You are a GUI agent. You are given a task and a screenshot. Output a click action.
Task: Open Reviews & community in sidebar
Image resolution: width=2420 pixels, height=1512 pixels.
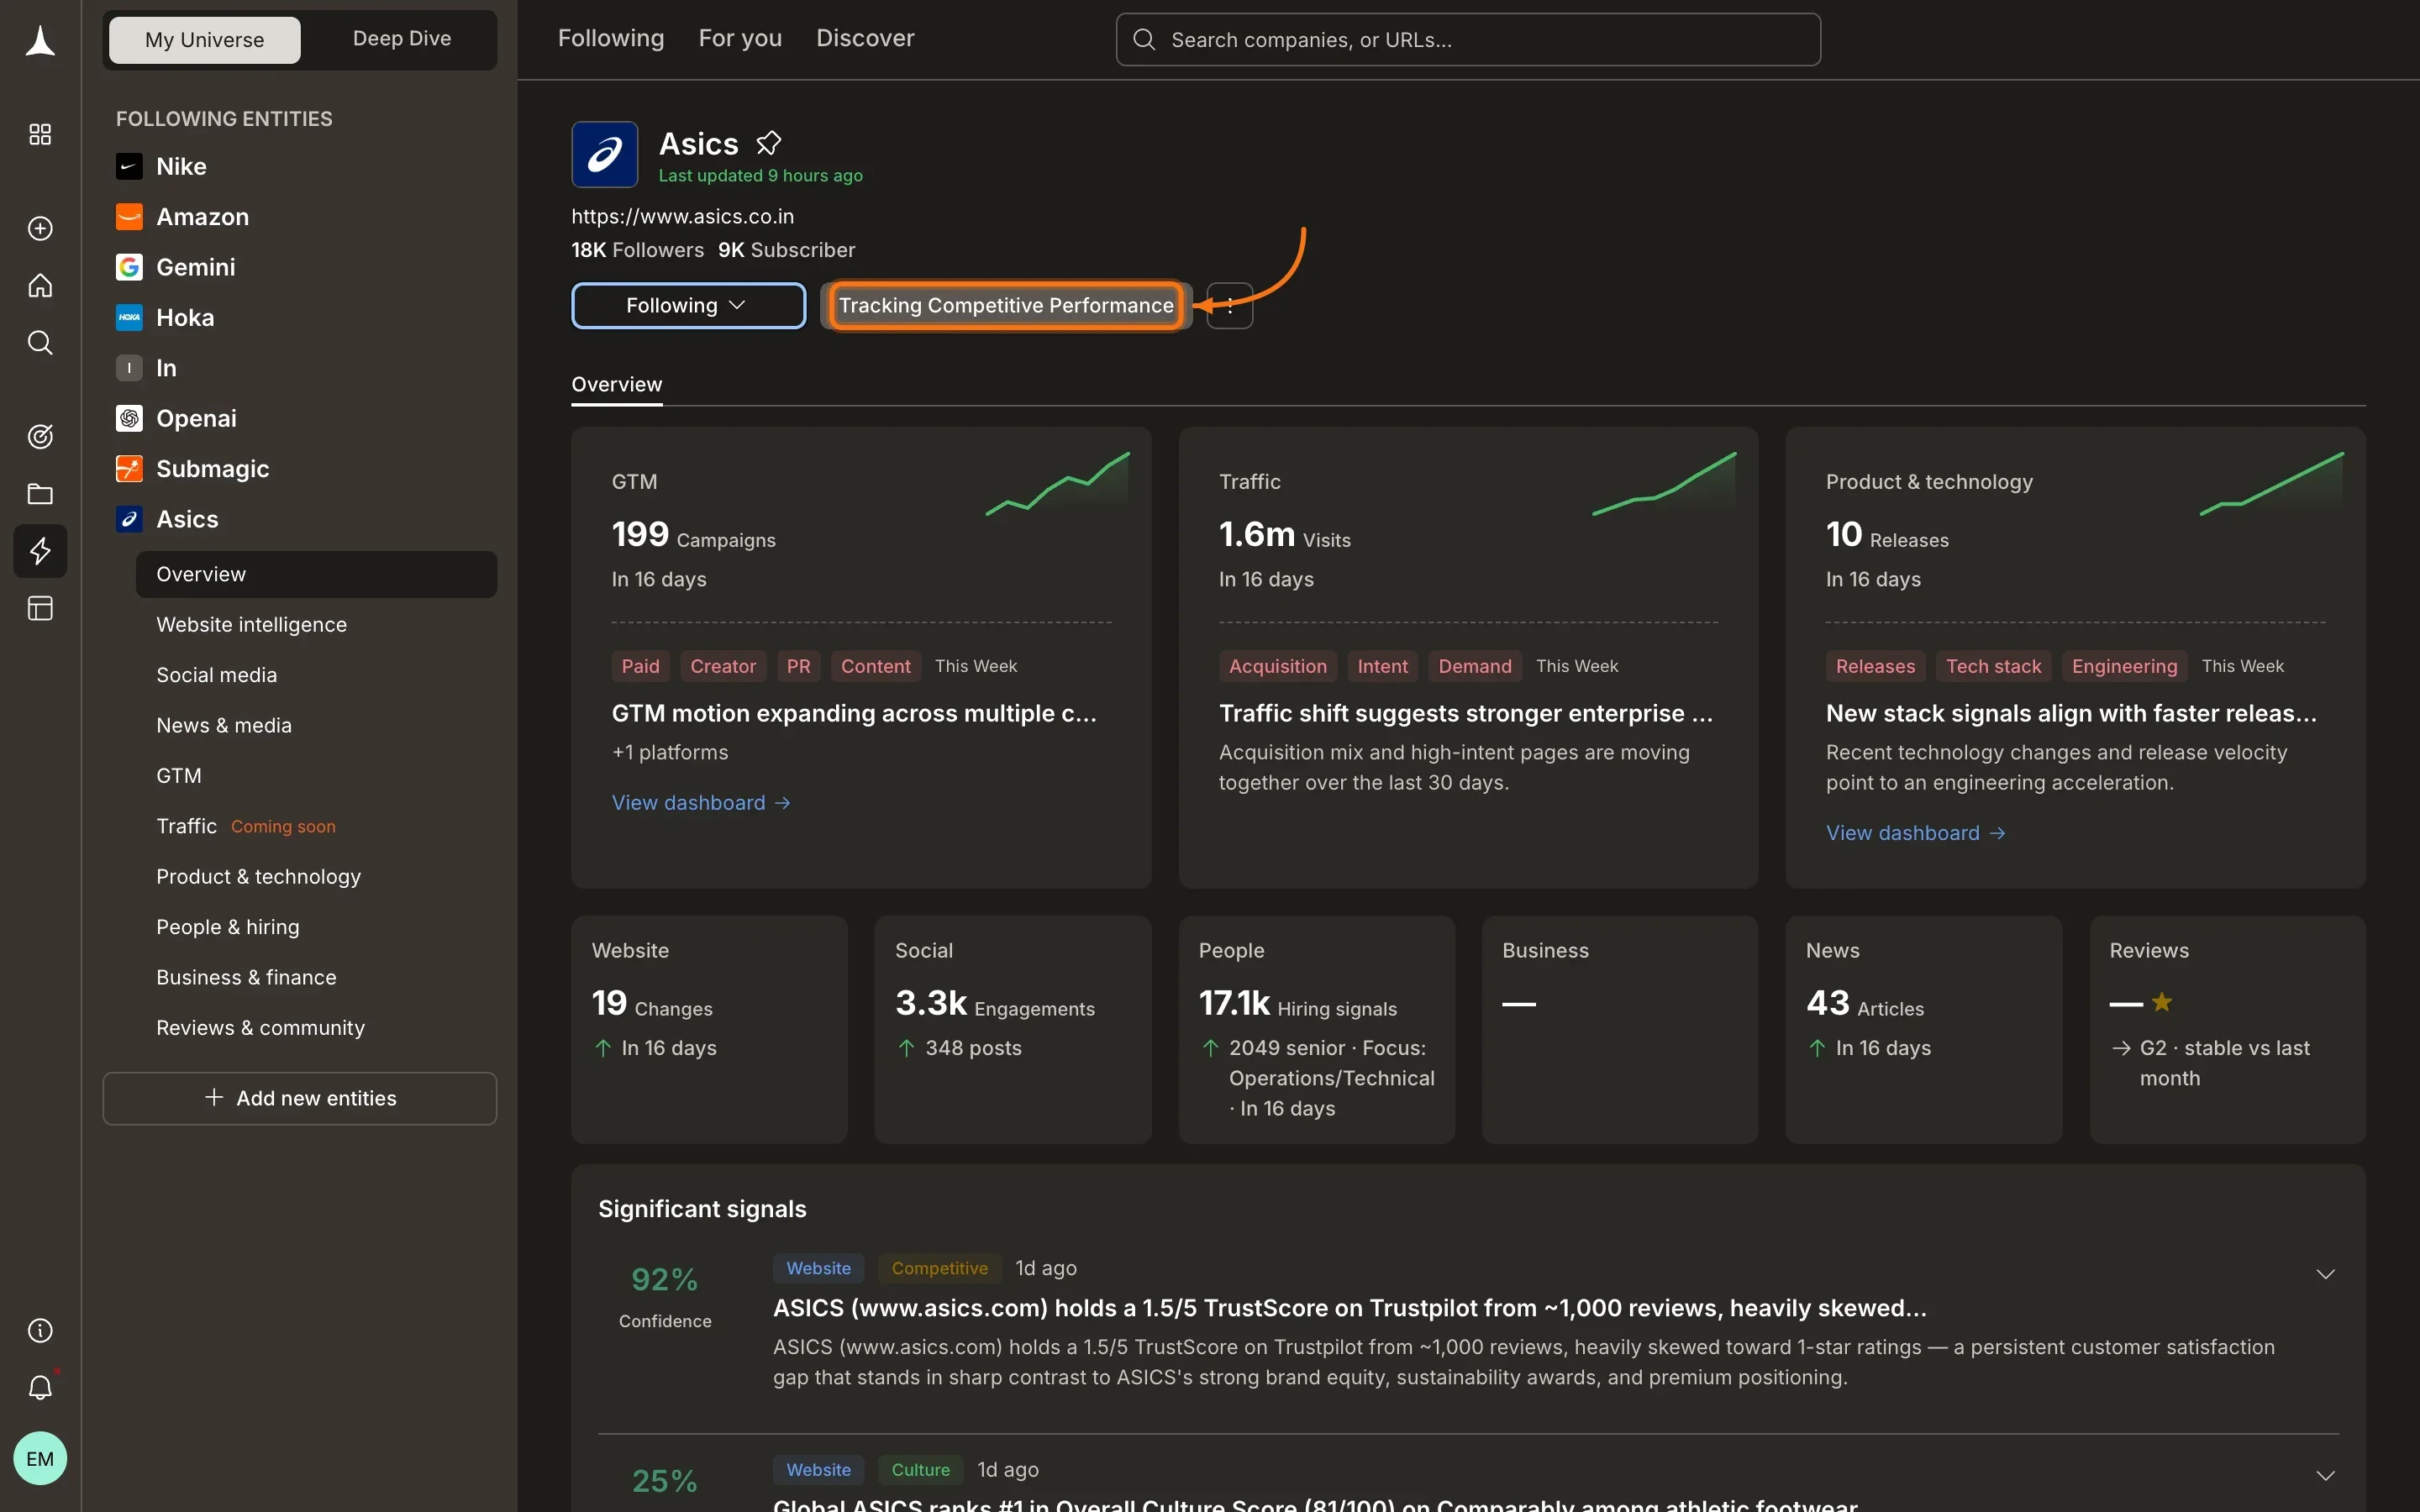tap(260, 1028)
